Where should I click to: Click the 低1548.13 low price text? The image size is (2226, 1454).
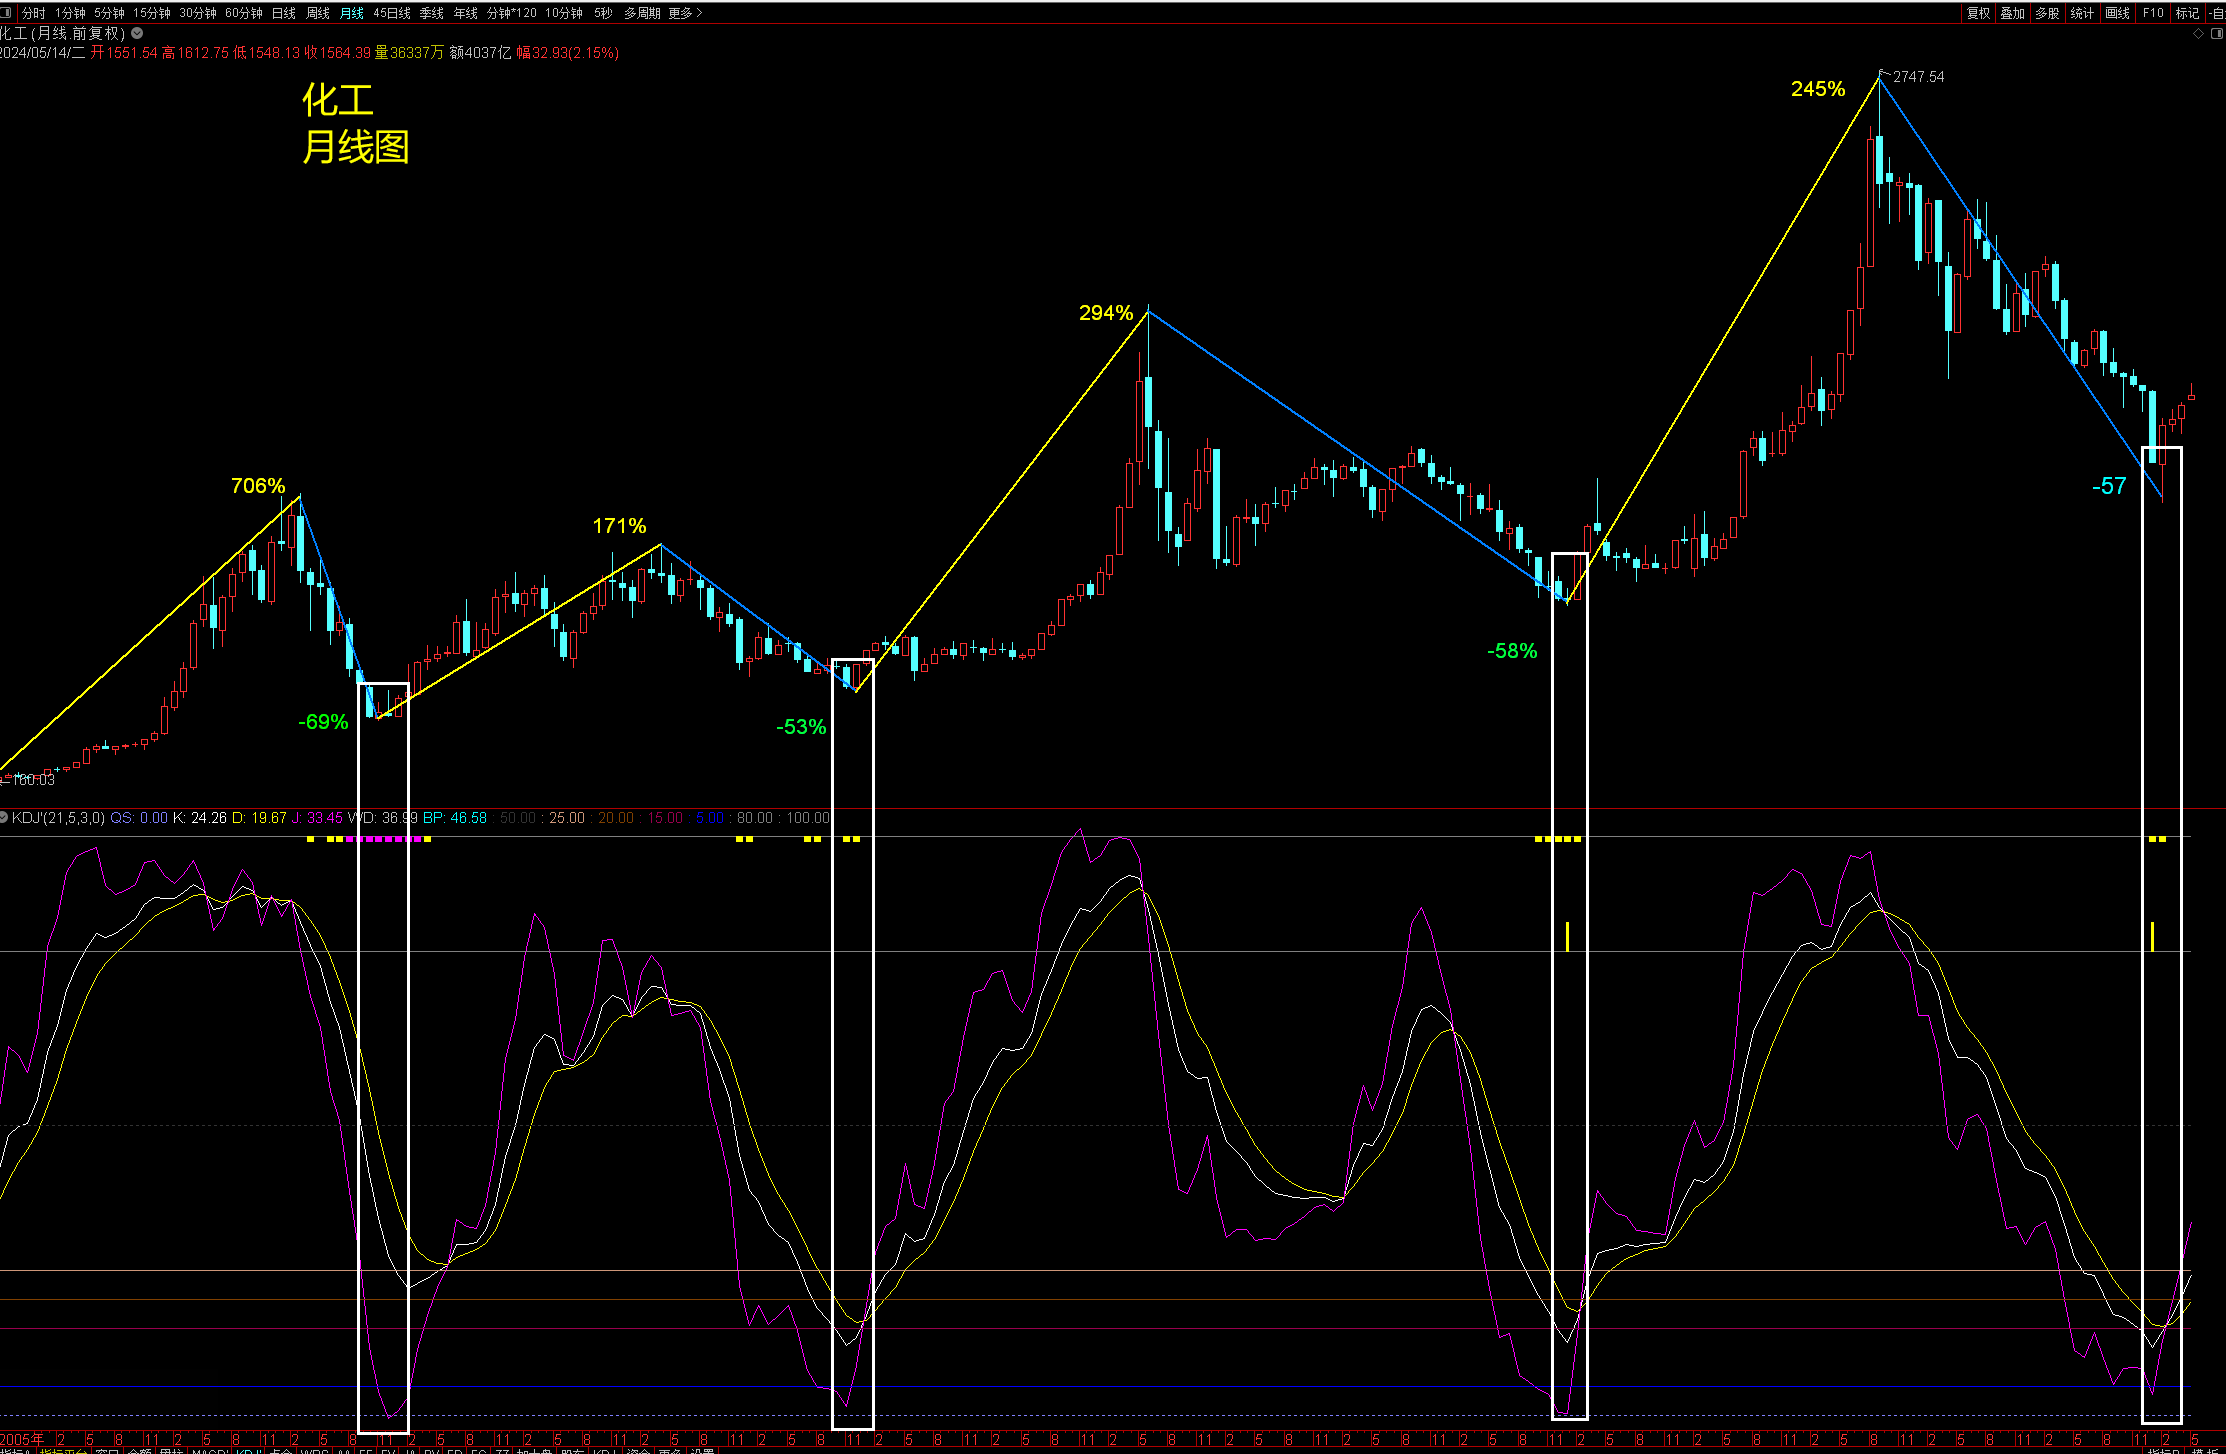point(266,53)
